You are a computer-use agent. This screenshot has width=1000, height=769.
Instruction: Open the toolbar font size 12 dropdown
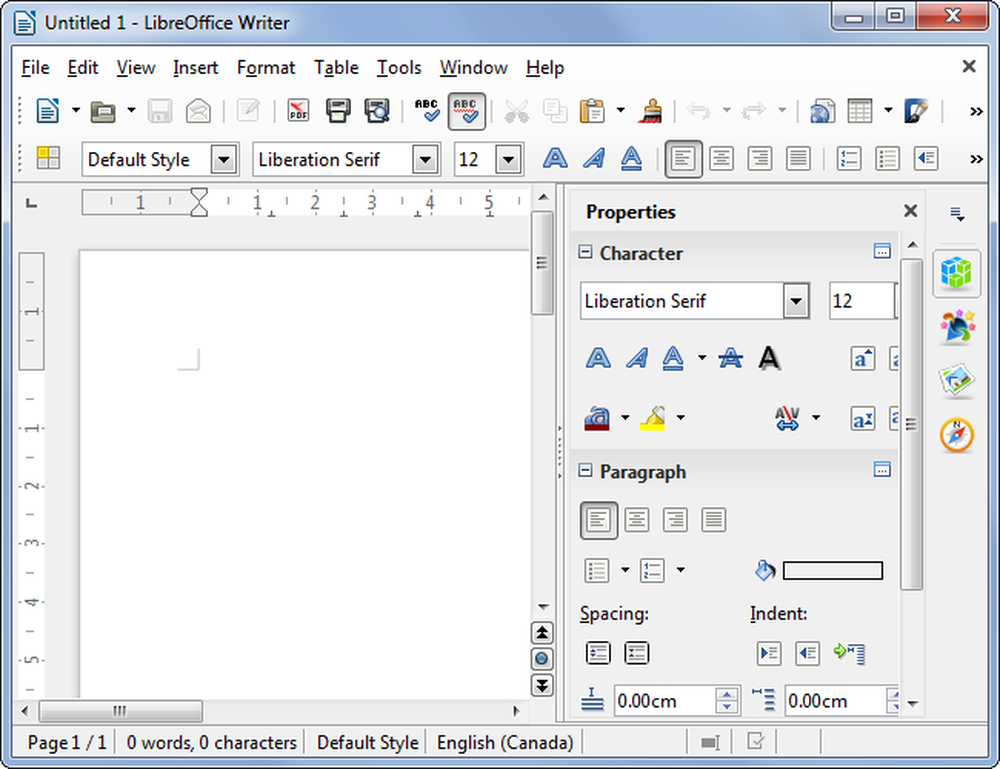508,159
